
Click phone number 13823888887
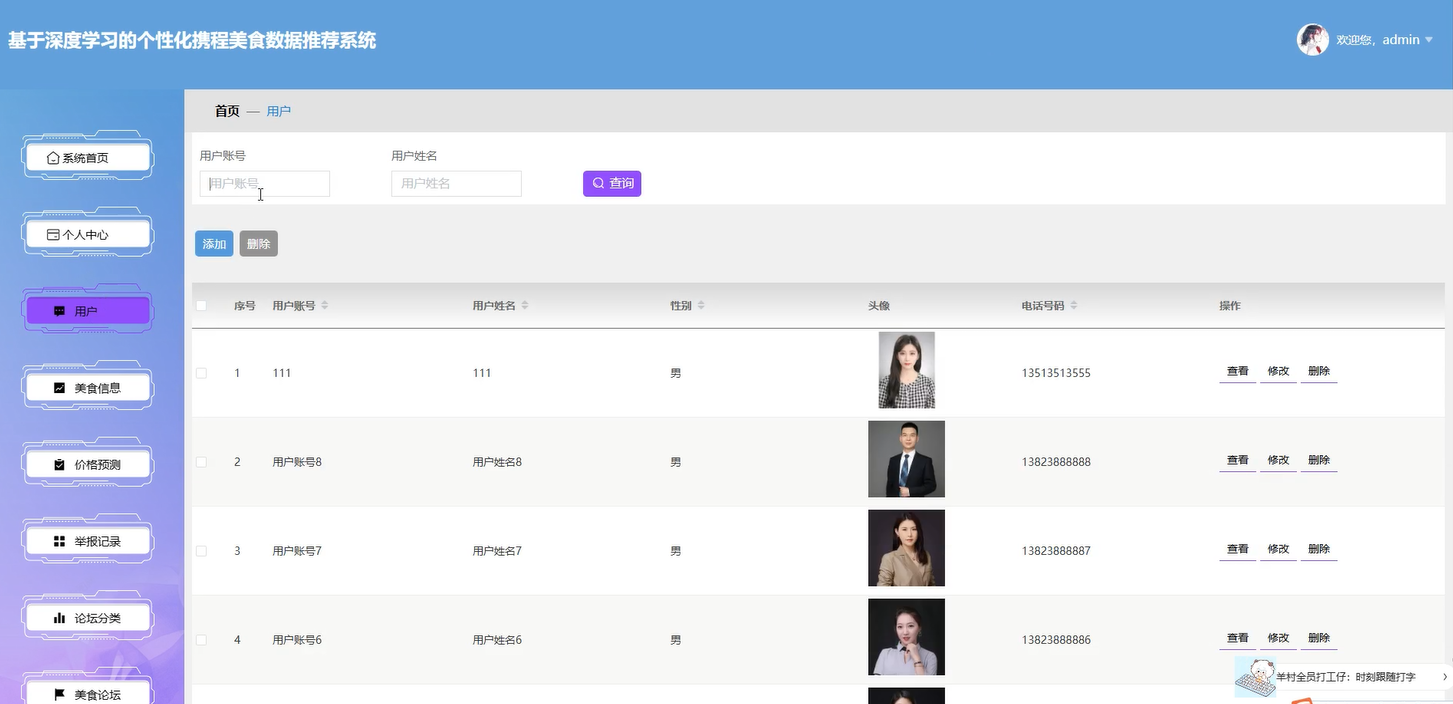click(1056, 551)
